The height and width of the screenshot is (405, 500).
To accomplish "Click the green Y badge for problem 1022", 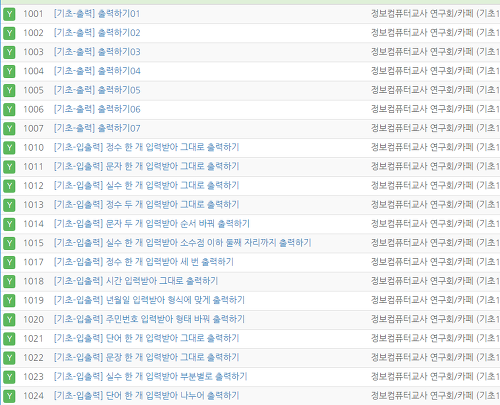I will point(9,358).
